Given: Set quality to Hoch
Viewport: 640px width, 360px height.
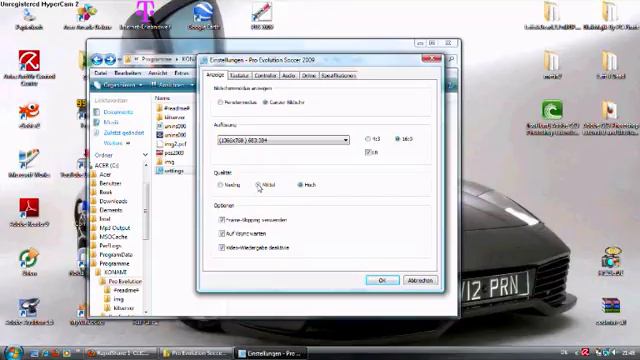Looking at the screenshot, I should (x=300, y=185).
